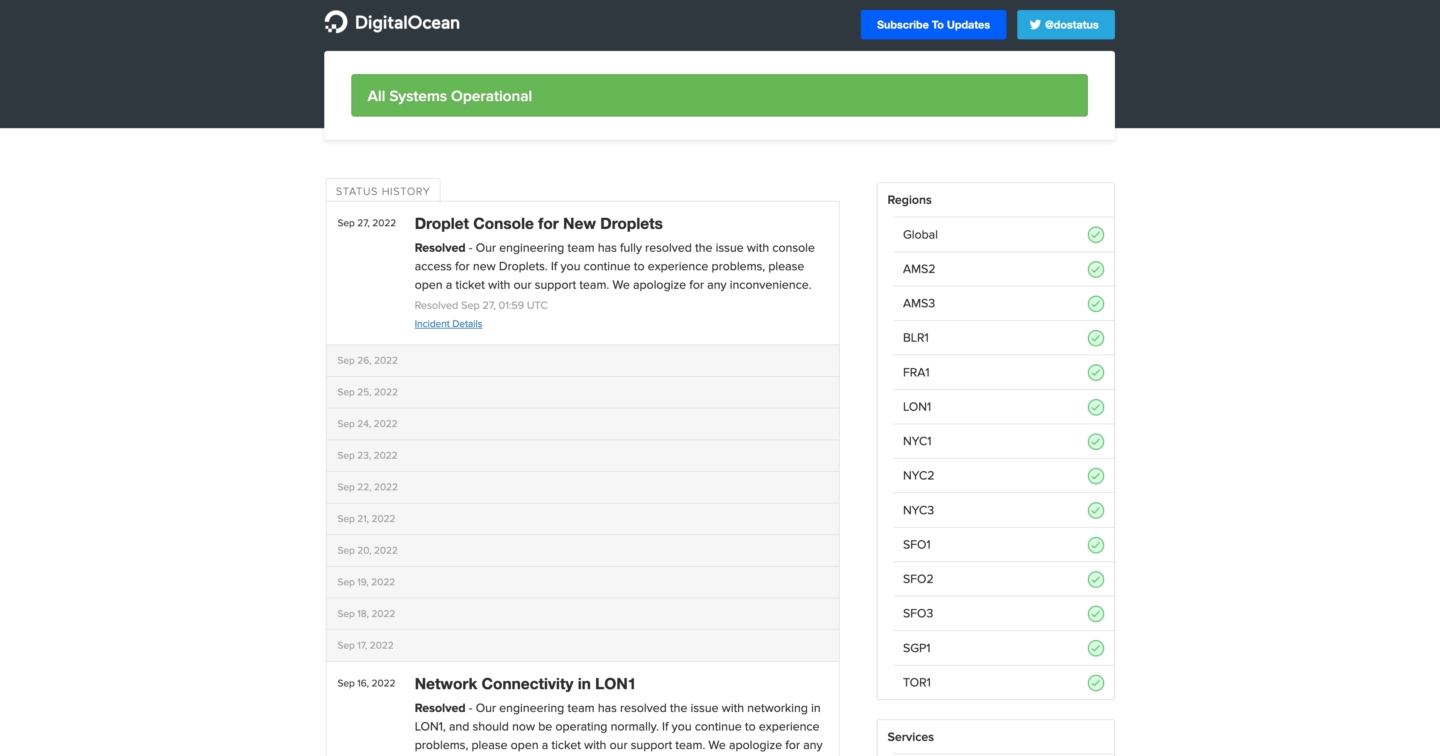Click the BLR1 operational checkmark icon
The height and width of the screenshot is (756, 1440).
1096,338
